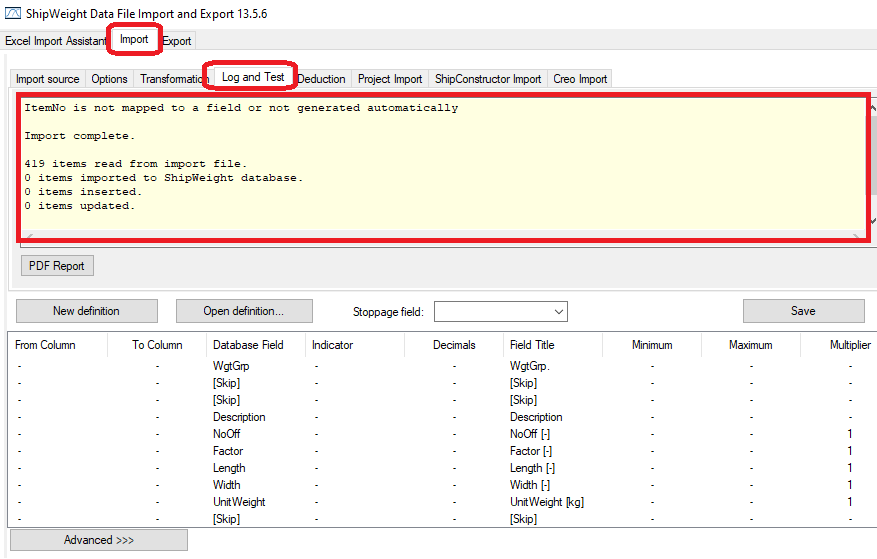Click the 'Import complete.' log line

(x=79, y=136)
